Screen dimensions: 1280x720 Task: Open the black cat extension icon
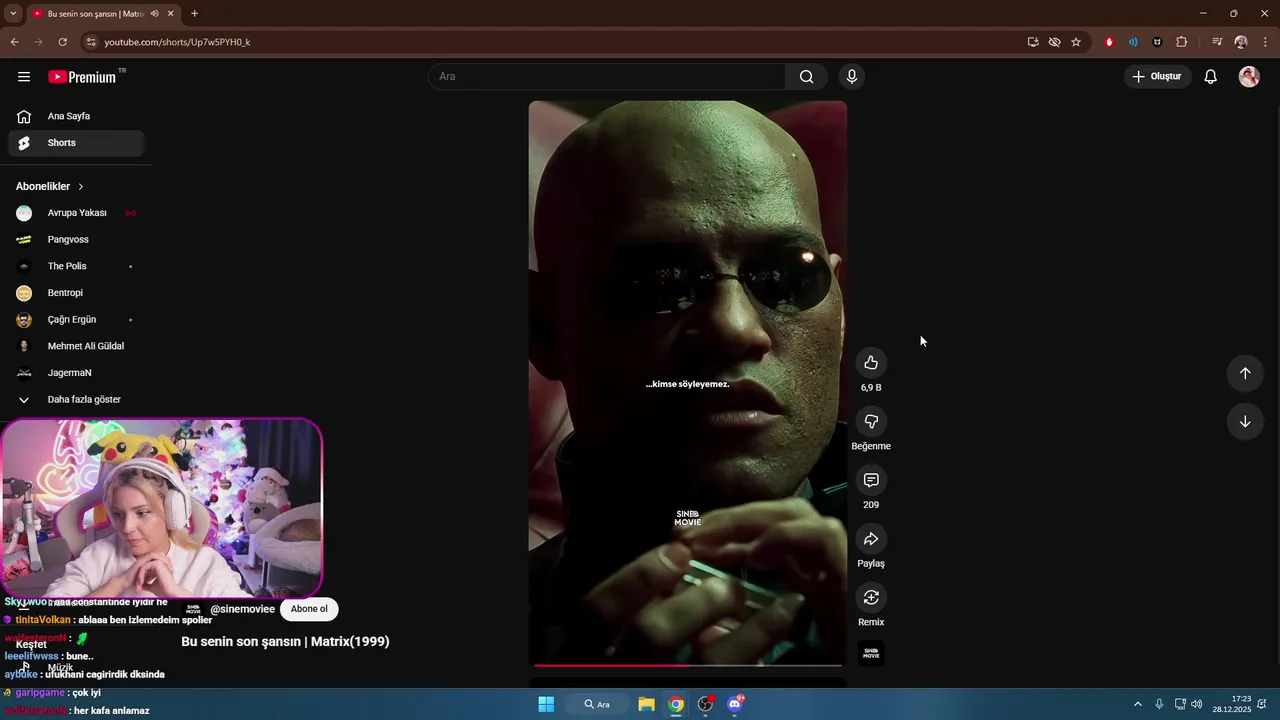click(1157, 42)
